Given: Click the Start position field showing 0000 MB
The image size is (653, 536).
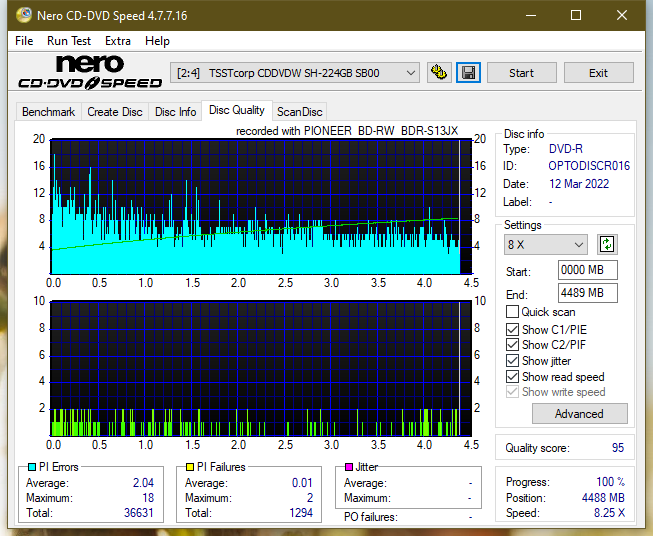Looking at the screenshot, I should pyautogui.click(x=588, y=270).
